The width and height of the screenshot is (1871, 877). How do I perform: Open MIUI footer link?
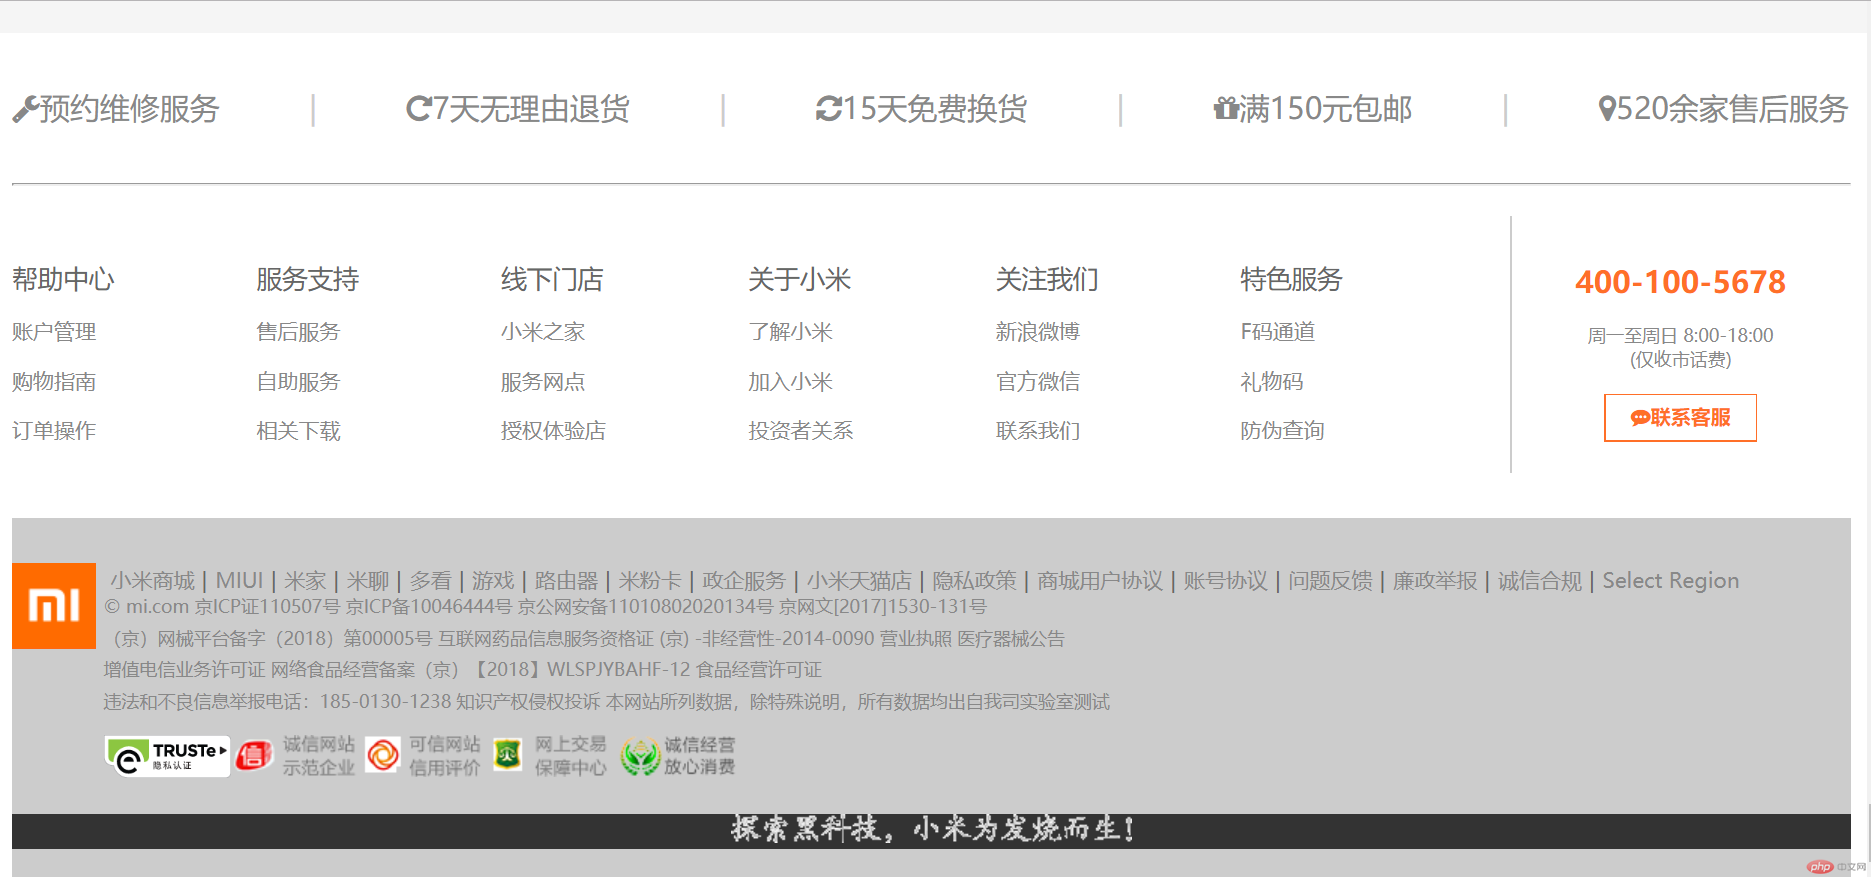pos(239,581)
